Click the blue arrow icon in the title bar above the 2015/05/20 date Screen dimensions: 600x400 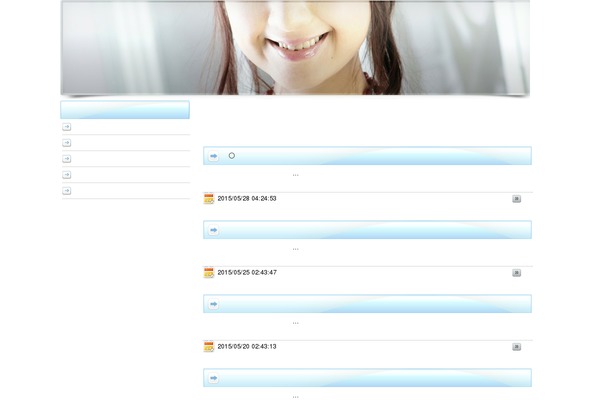coord(214,304)
